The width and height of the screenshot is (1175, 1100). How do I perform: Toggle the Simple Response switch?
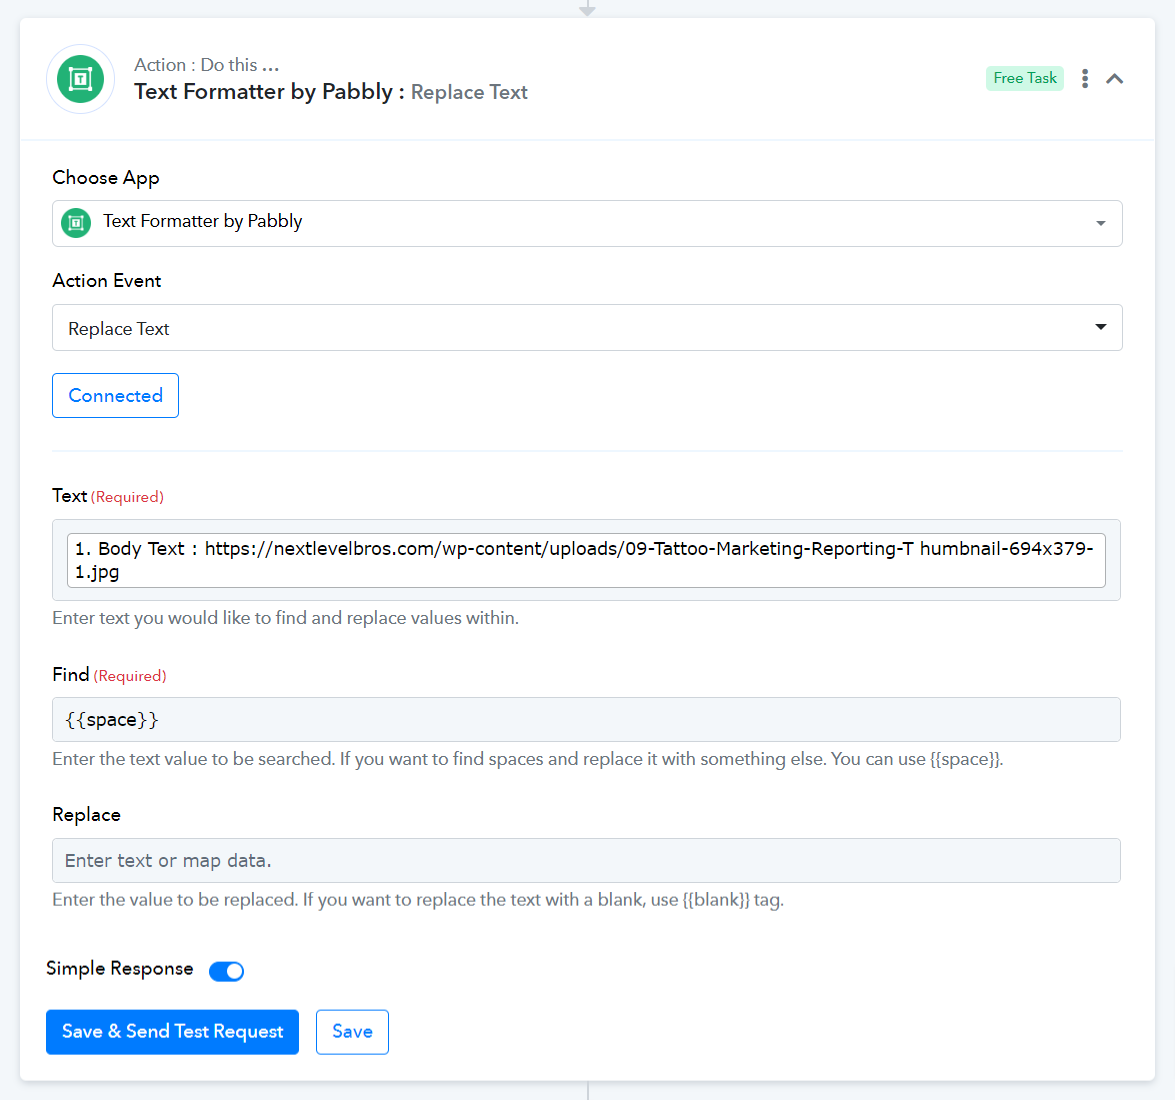point(226,971)
